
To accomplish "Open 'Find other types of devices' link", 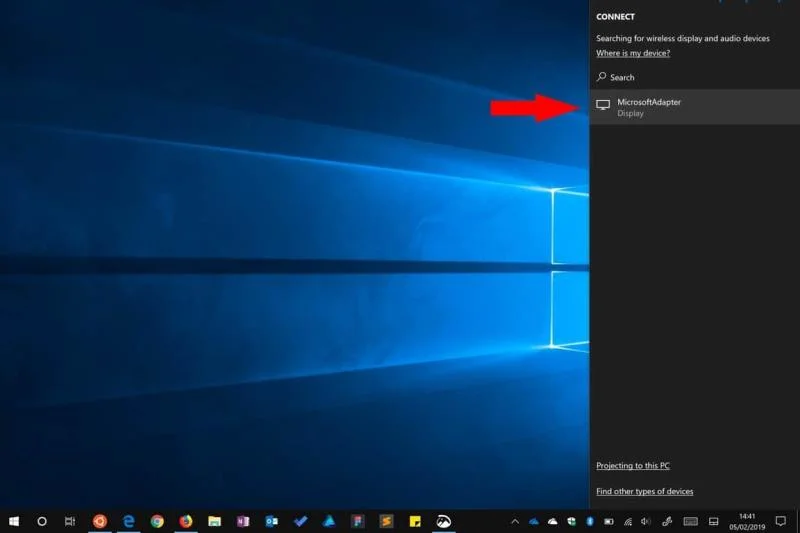I will (x=644, y=491).
